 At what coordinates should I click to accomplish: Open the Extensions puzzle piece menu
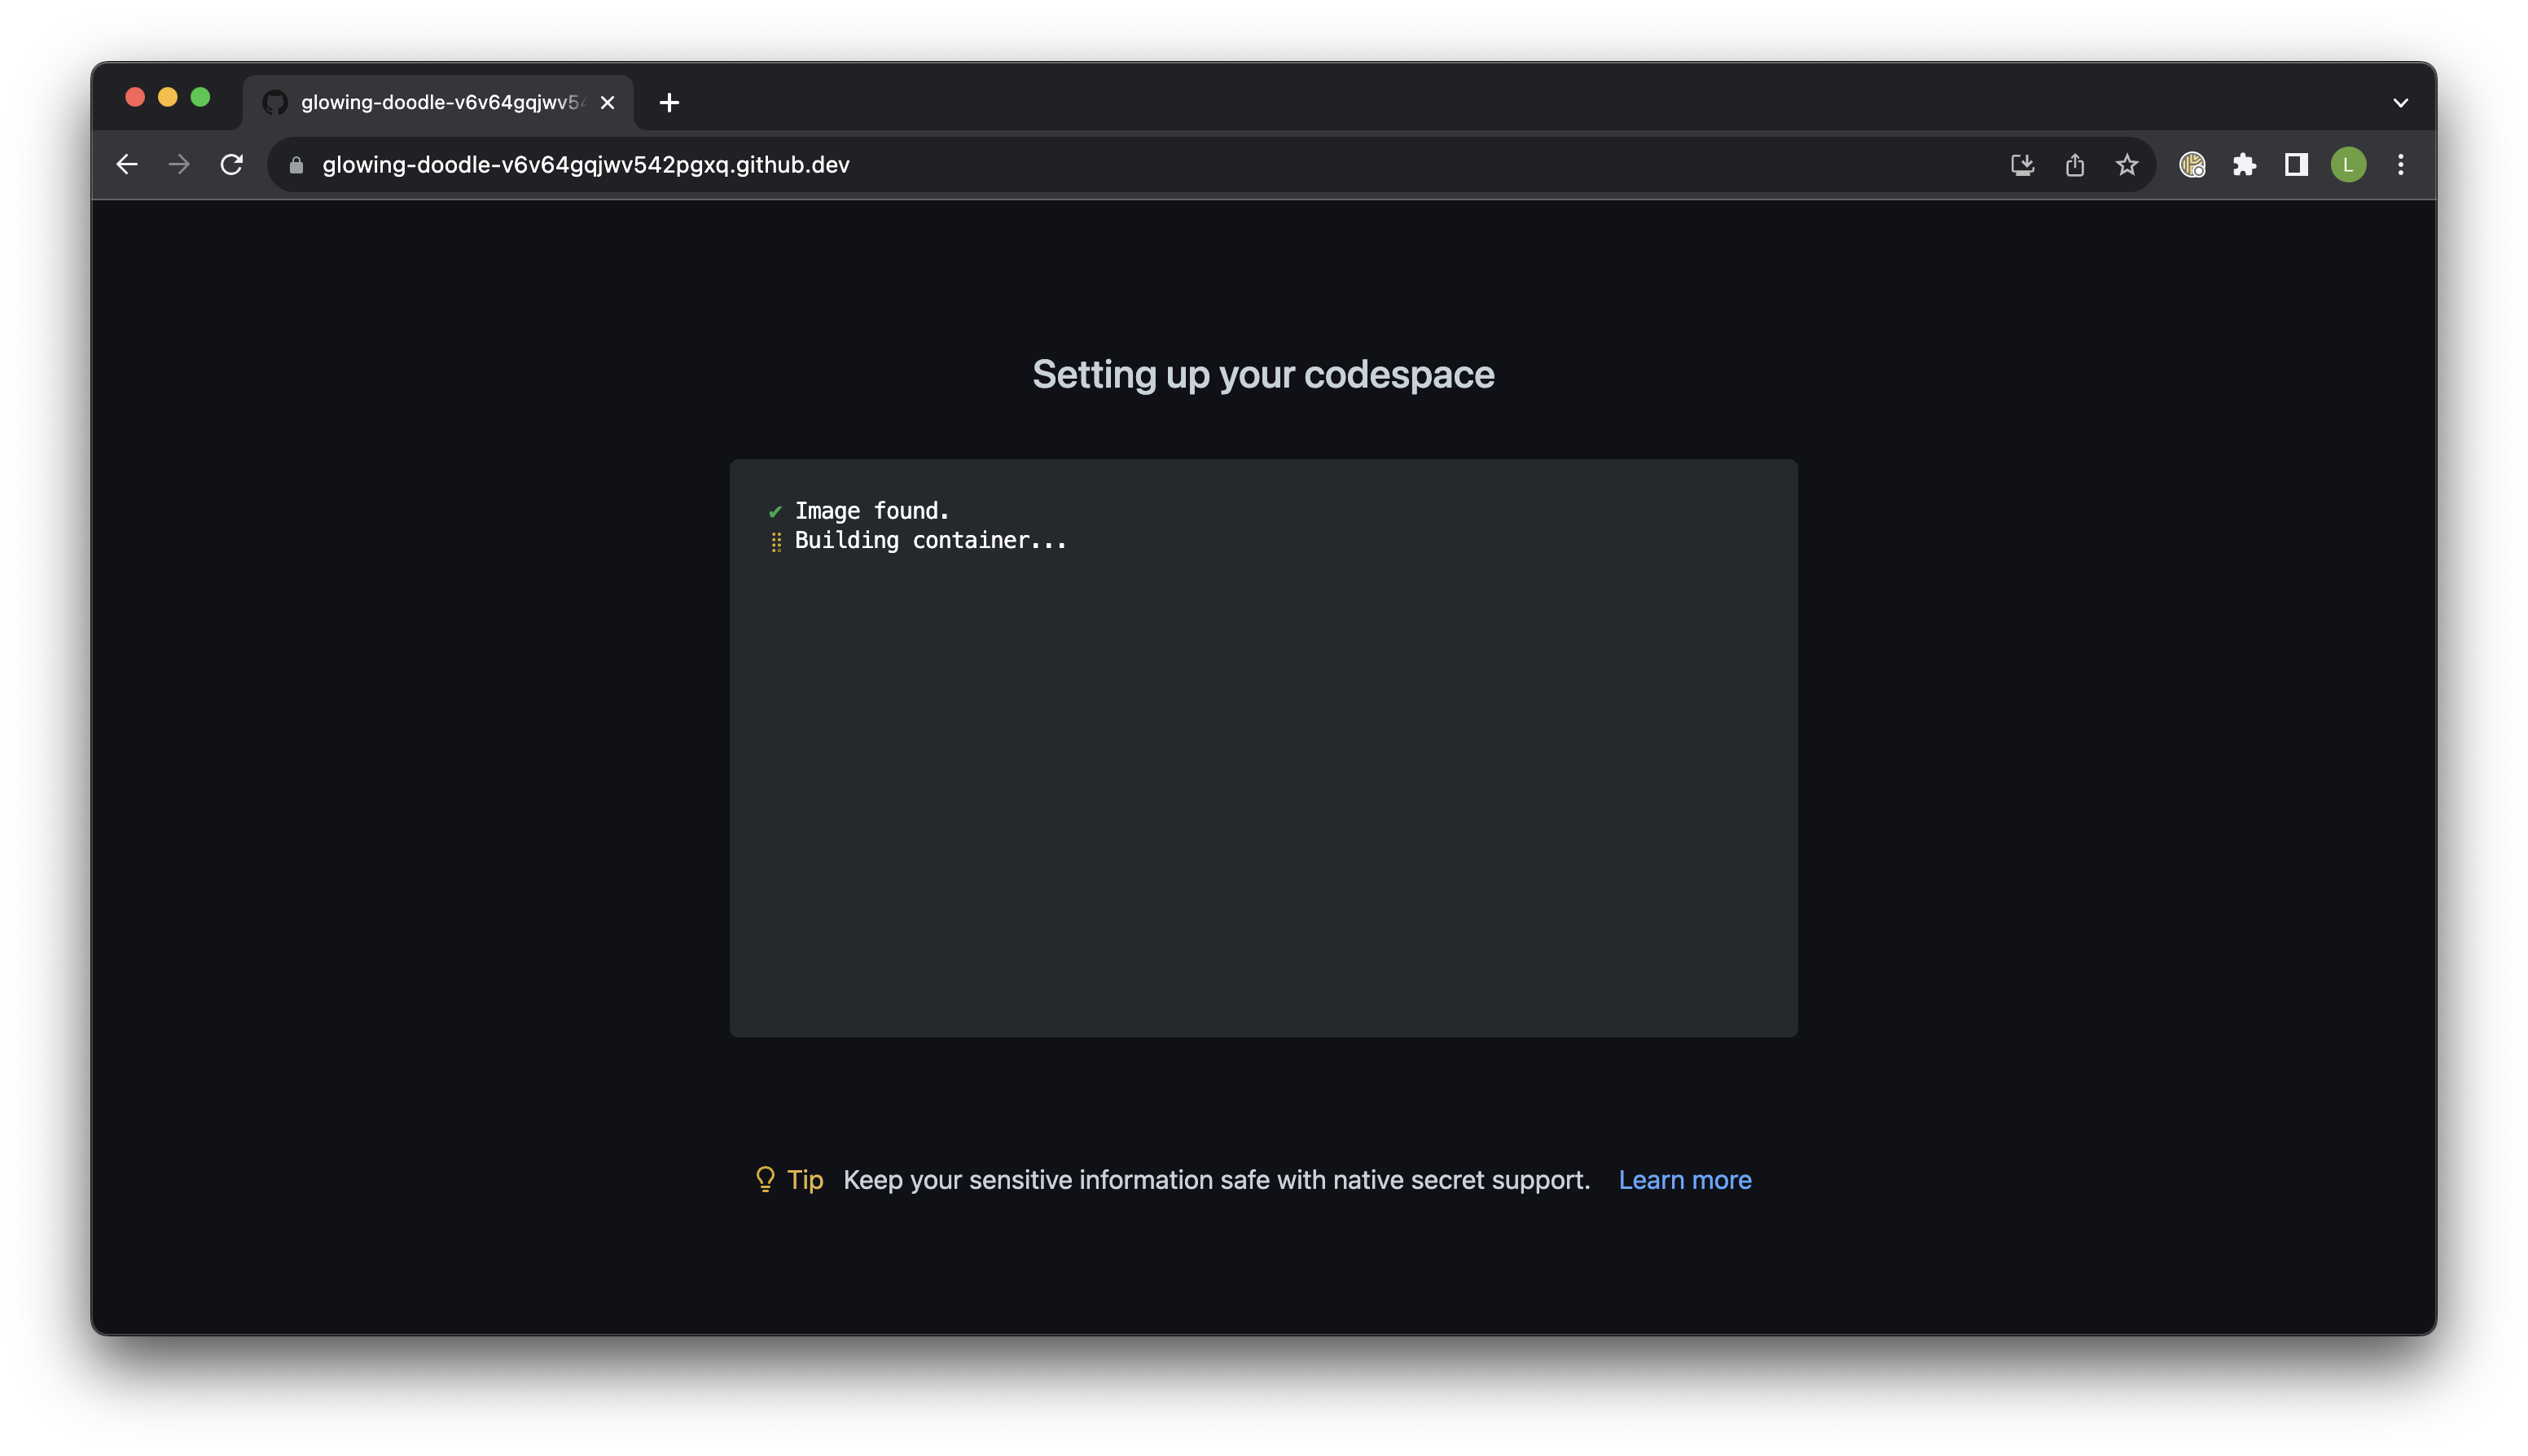point(2244,165)
